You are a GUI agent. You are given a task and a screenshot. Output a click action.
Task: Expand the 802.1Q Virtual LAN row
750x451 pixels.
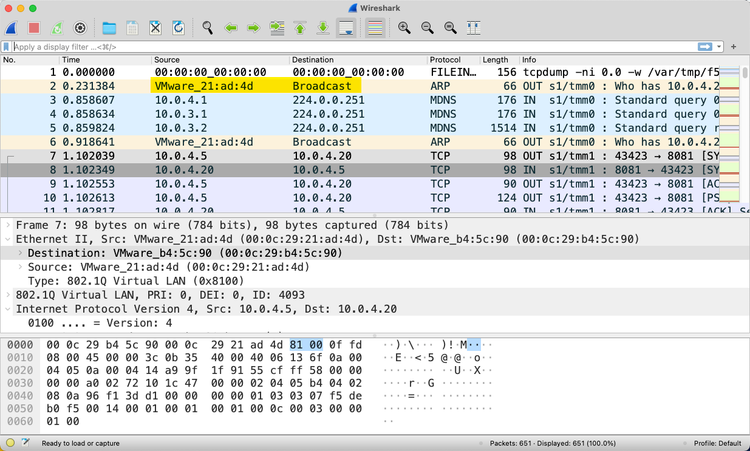(x=9, y=295)
